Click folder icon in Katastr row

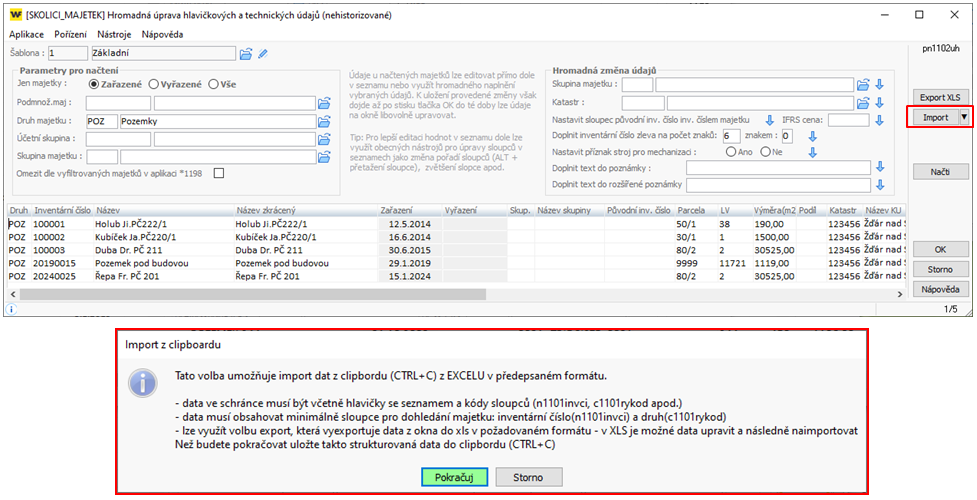pyautogui.click(x=863, y=102)
